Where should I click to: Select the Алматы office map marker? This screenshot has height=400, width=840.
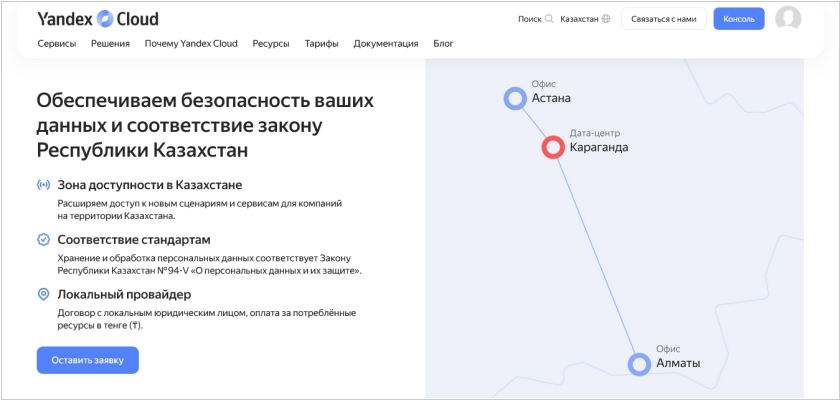tap(639, 364)
